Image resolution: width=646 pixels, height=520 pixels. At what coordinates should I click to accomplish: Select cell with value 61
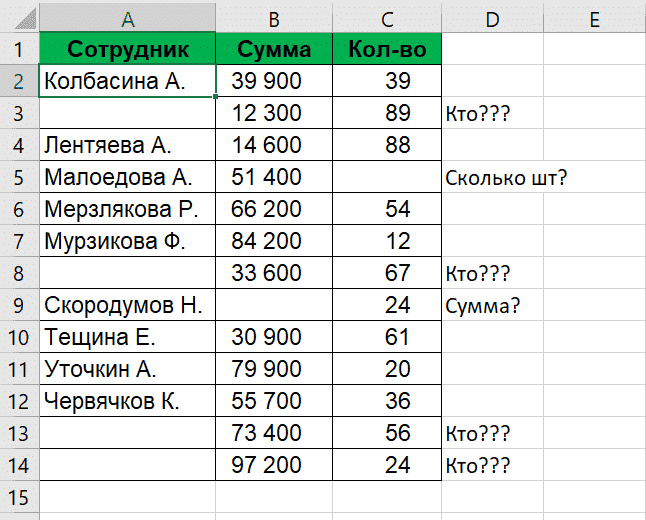click(387, 337)
